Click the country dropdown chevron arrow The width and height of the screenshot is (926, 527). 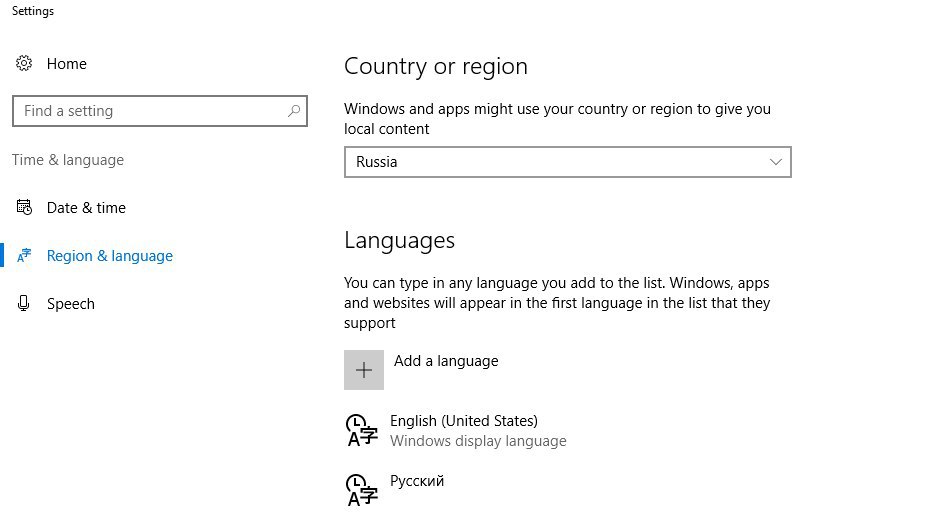[775, 162]
